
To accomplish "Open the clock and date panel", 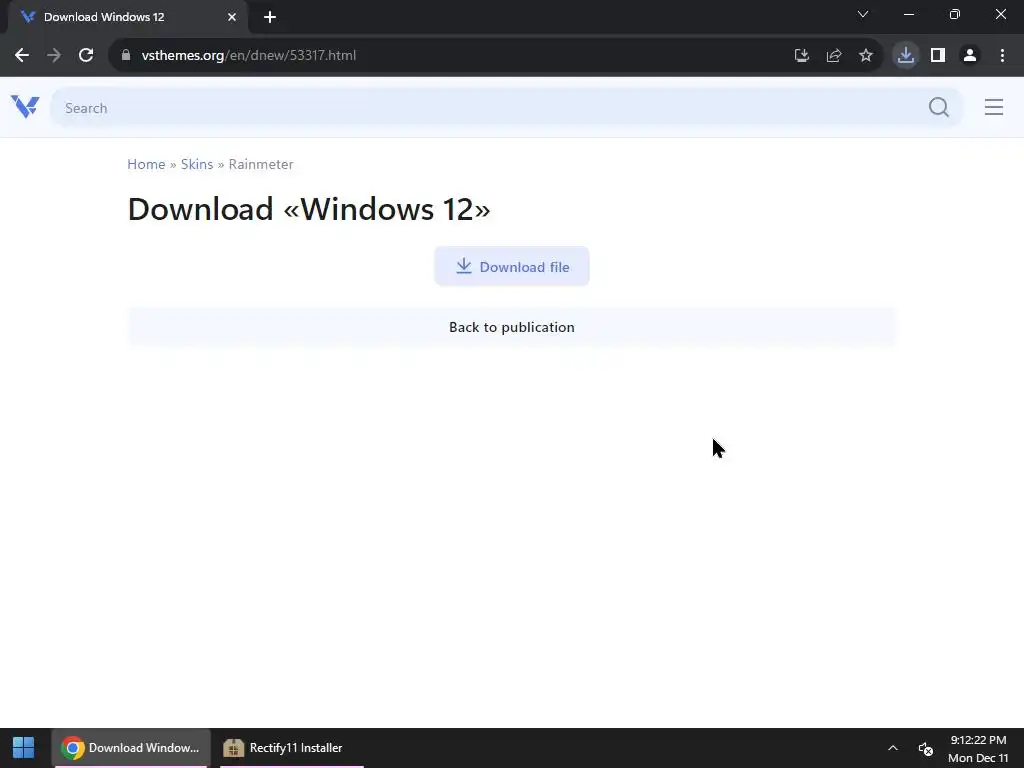I will 978,748.
